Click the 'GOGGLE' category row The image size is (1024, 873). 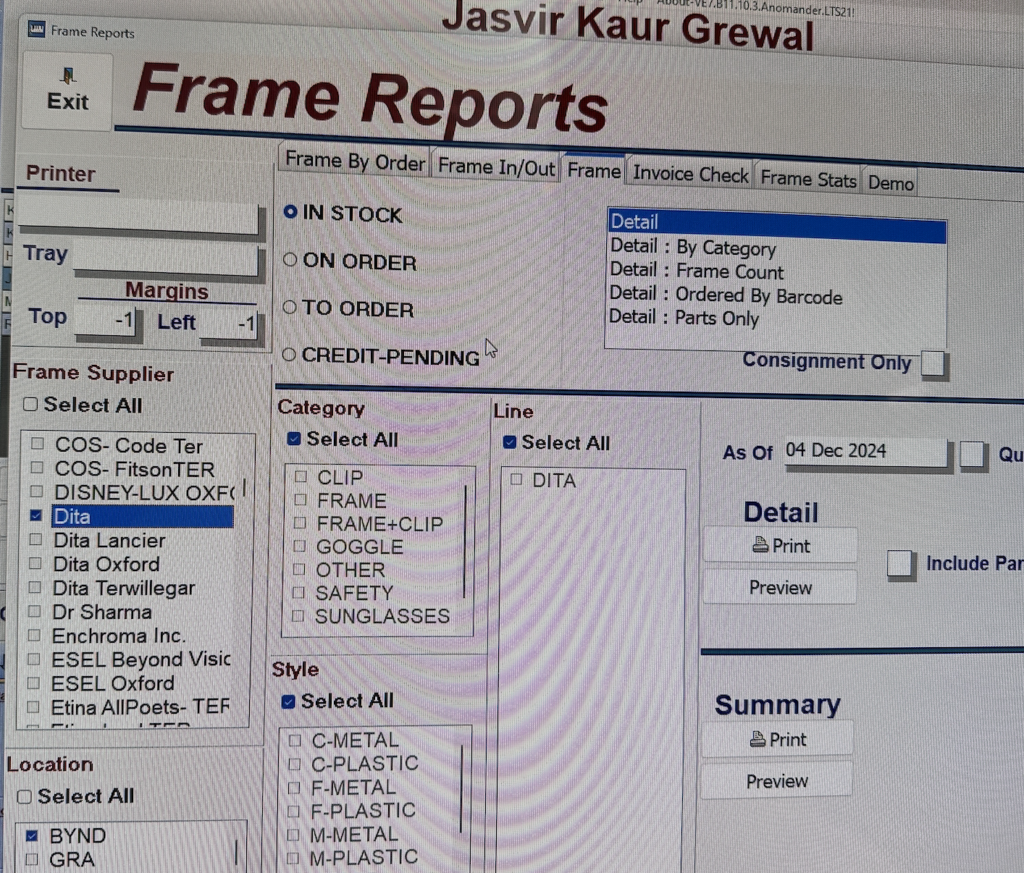(359, 547)
